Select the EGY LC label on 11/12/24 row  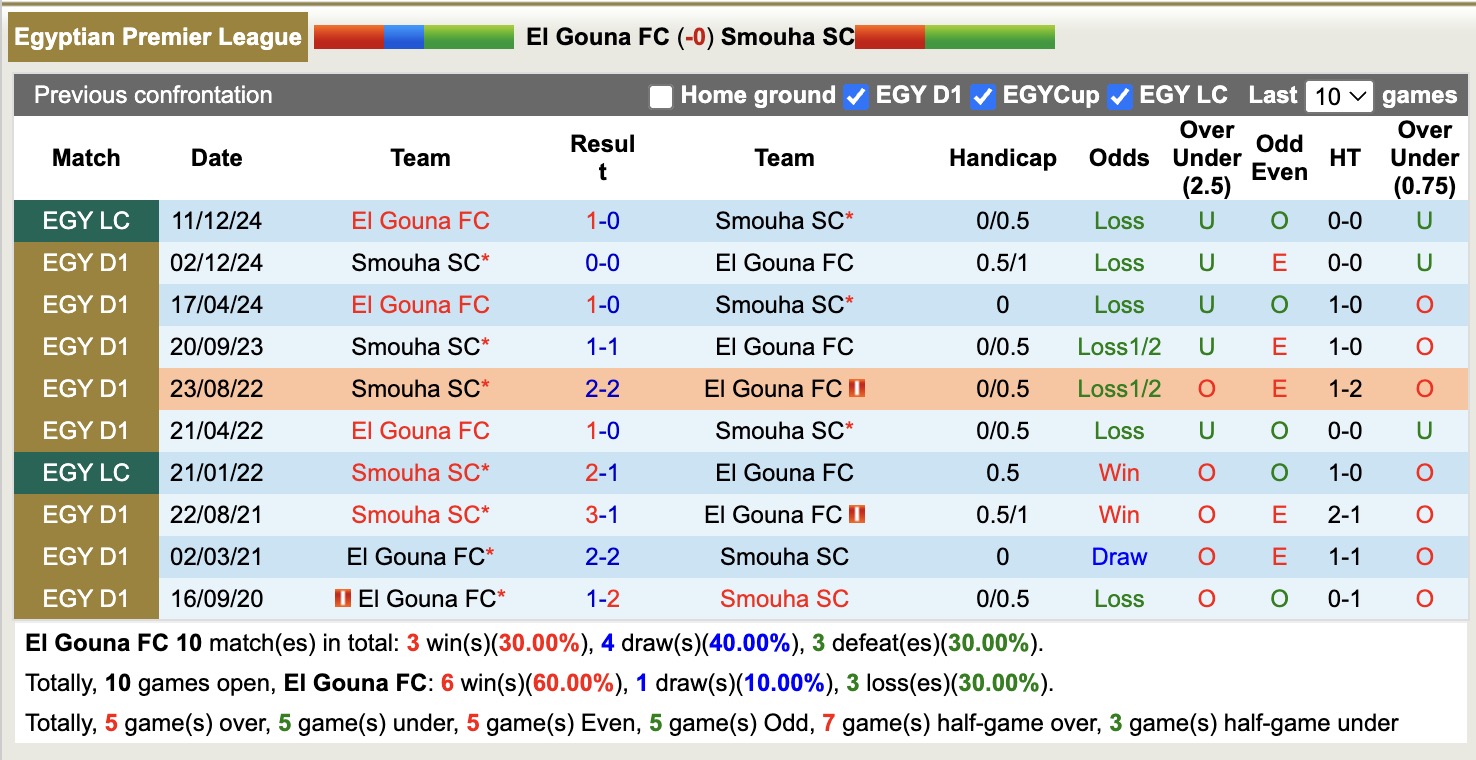click(86, 220)
